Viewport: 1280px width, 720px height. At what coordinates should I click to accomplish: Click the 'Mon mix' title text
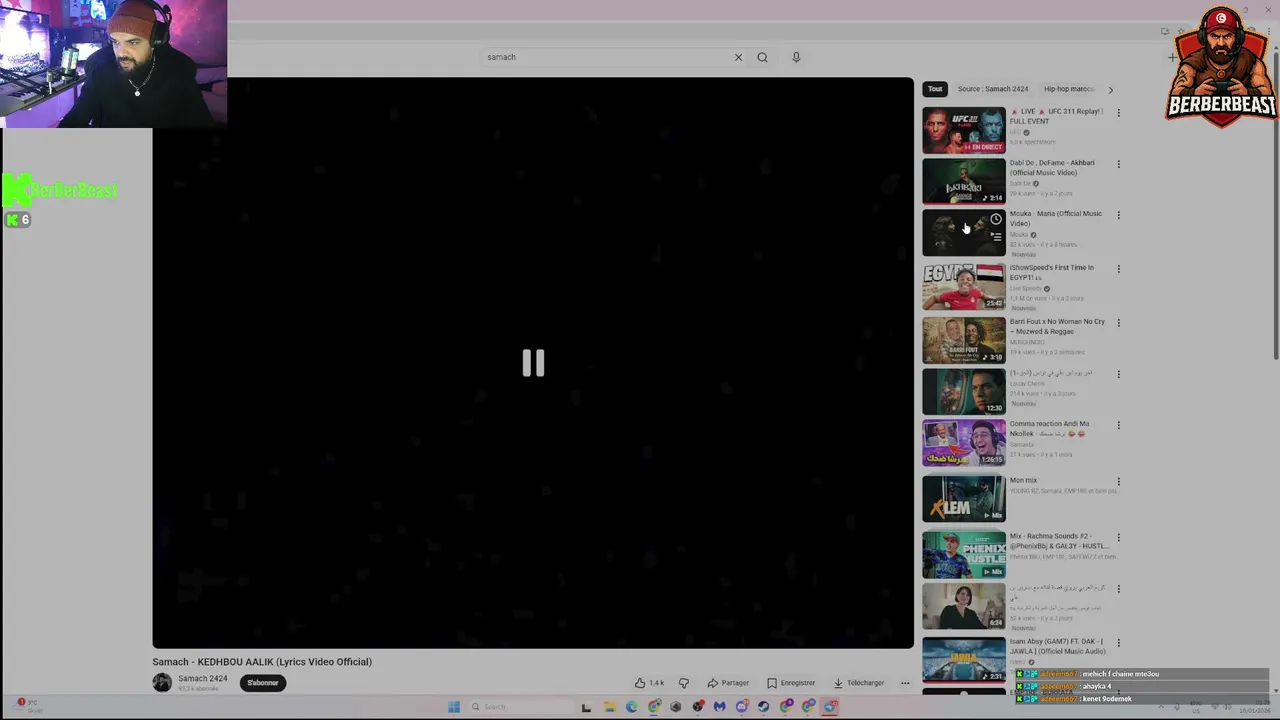[x=1023, y=480]
